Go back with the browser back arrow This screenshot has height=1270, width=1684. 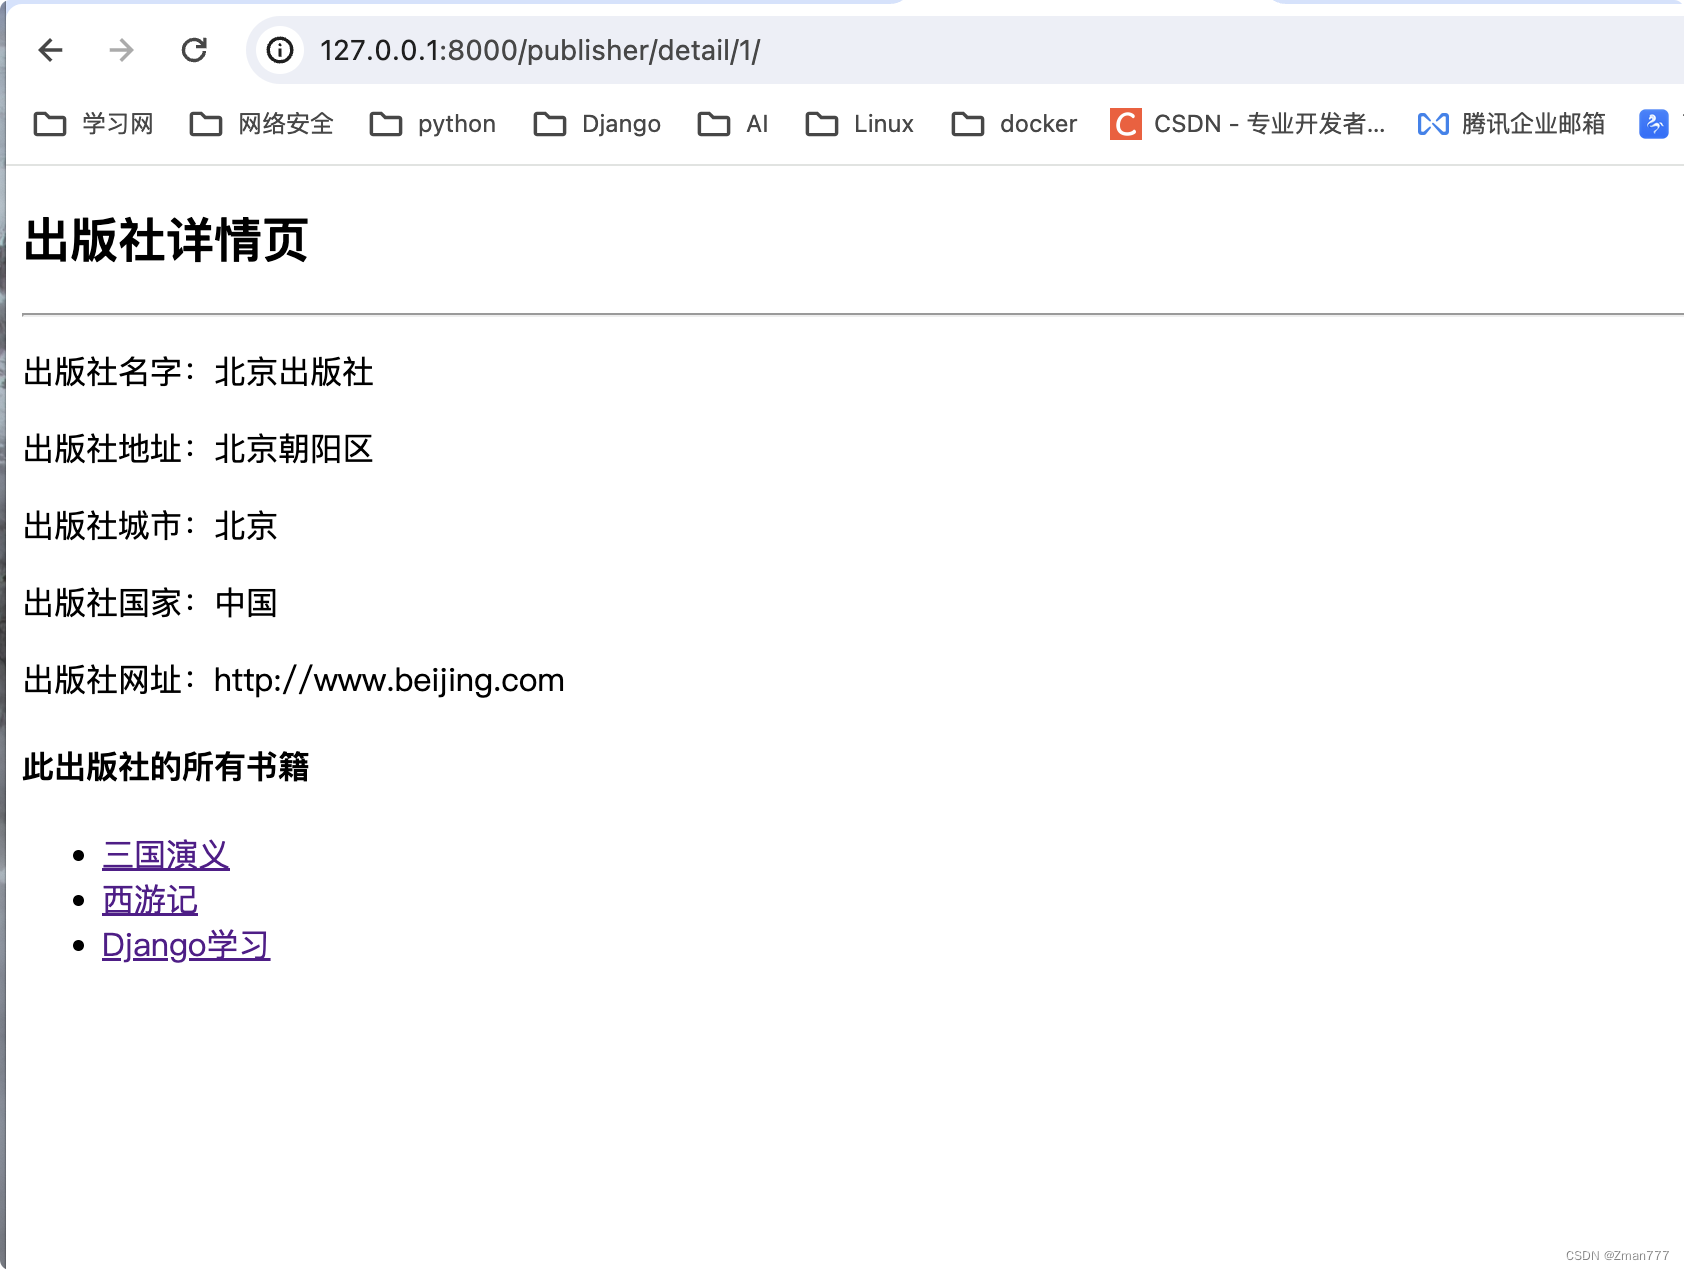(50, 50)
